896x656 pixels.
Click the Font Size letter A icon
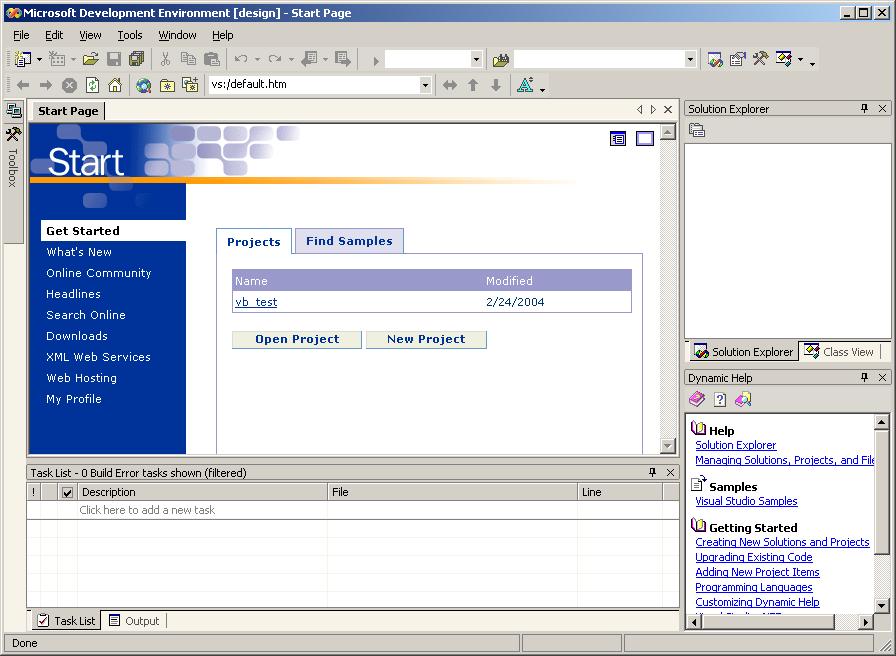[x=525, y=85]
